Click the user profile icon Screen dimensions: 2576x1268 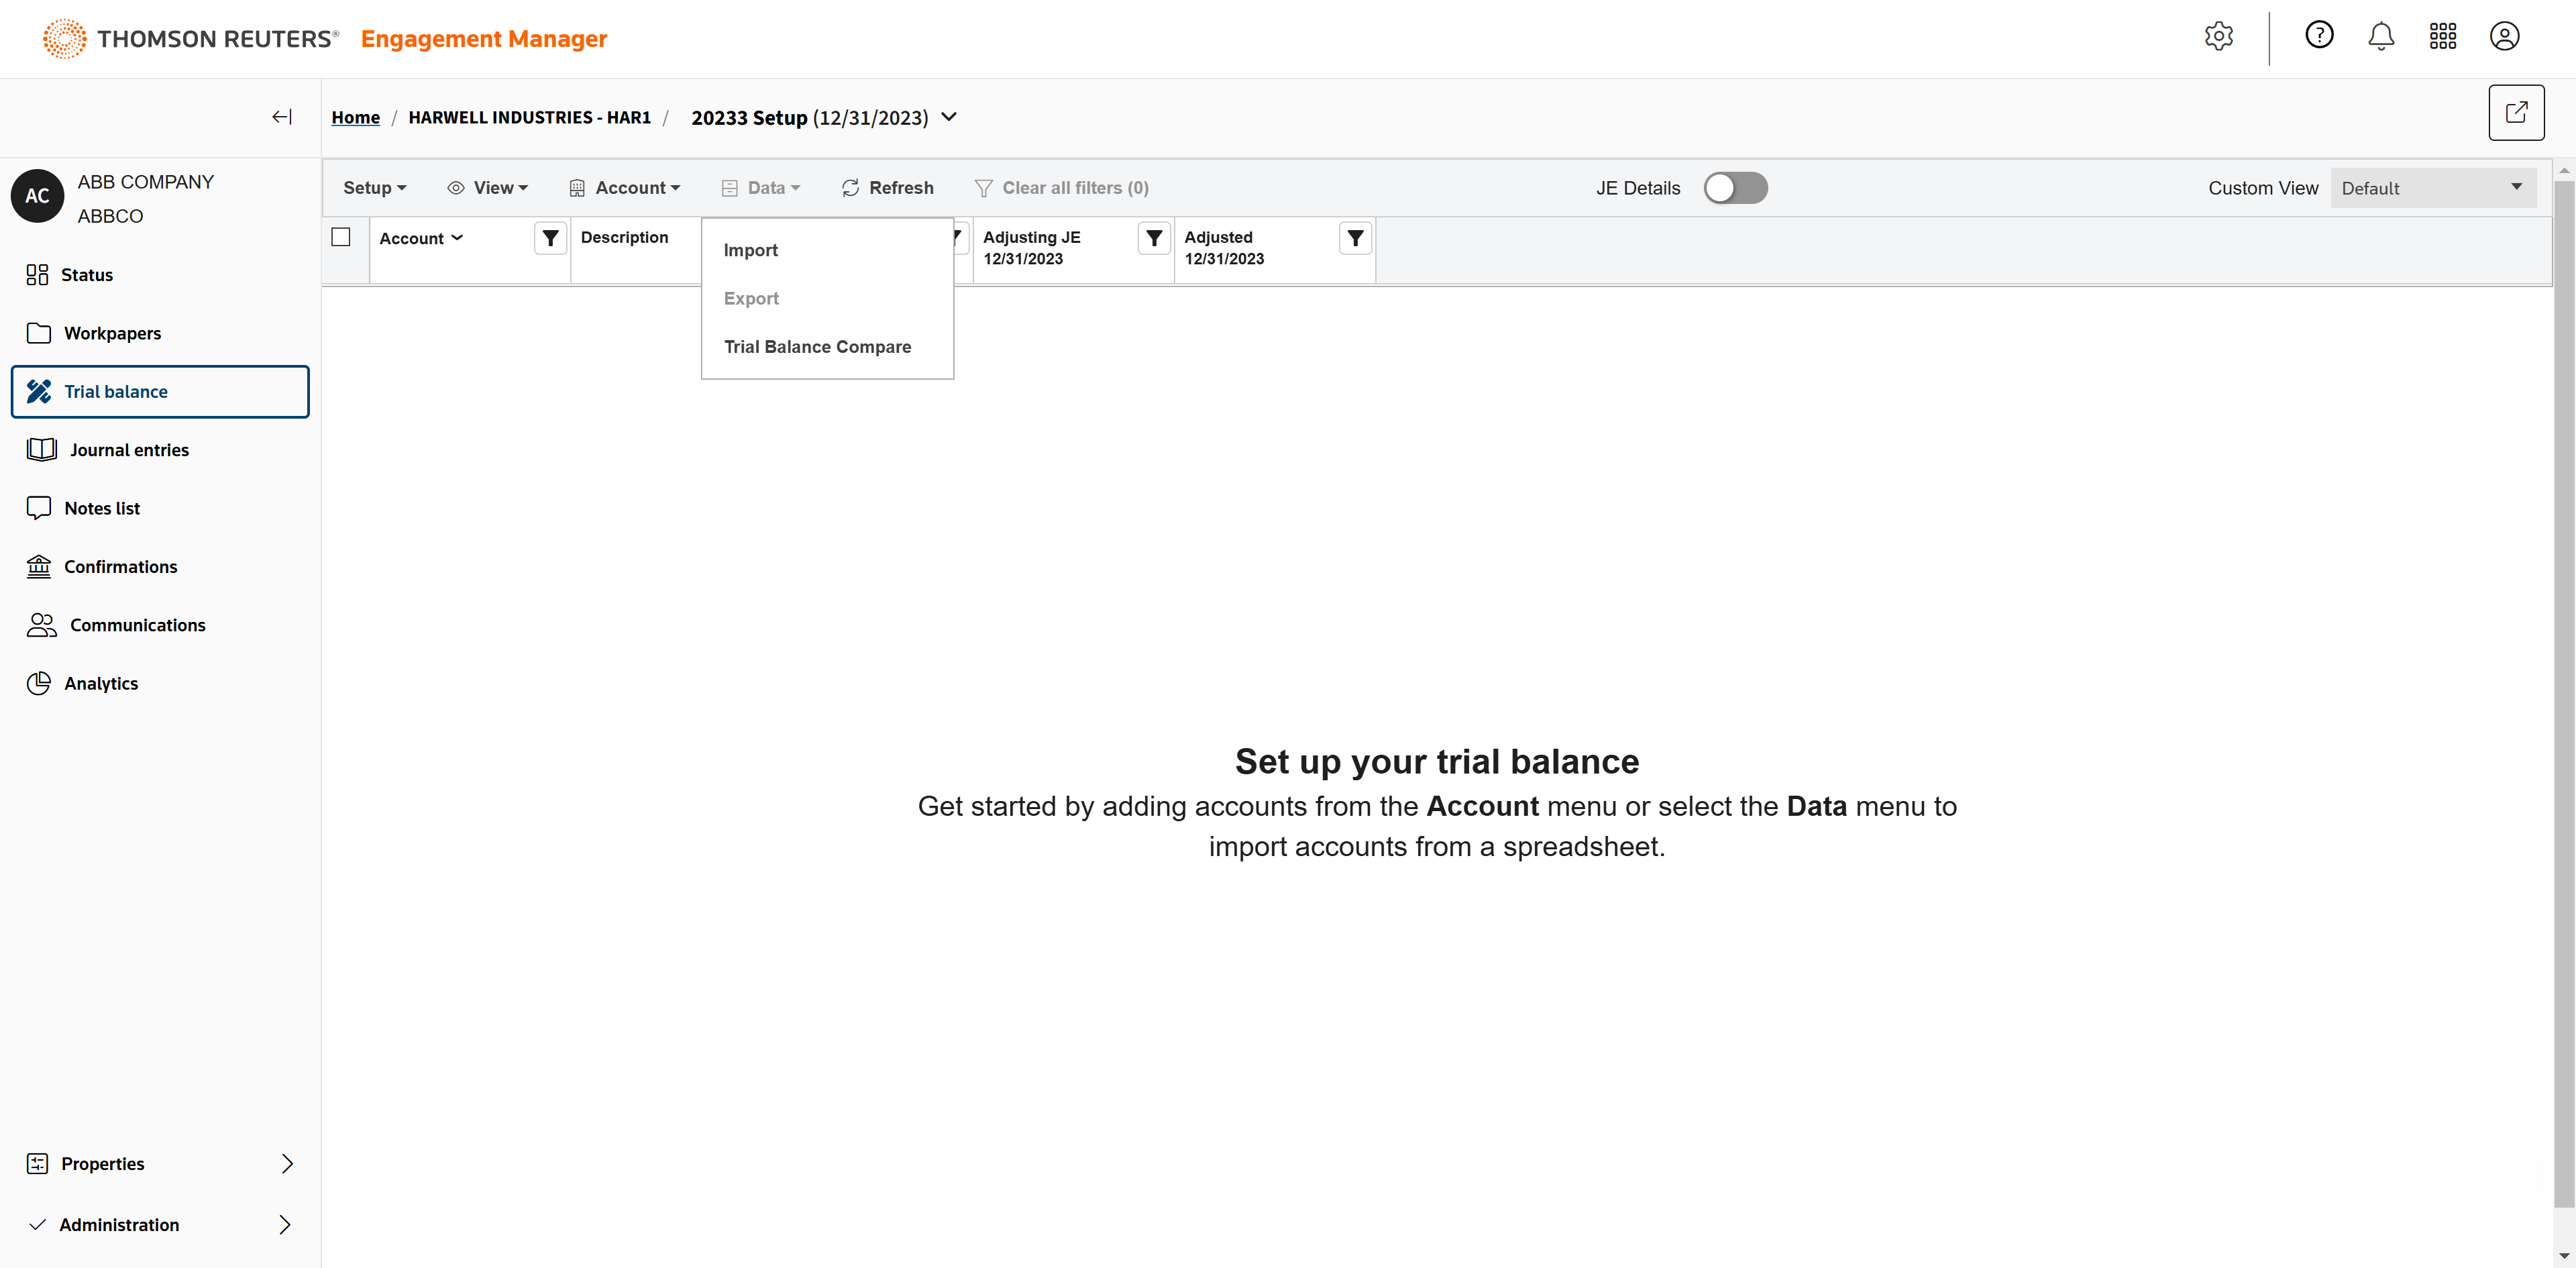(2504, 37)
